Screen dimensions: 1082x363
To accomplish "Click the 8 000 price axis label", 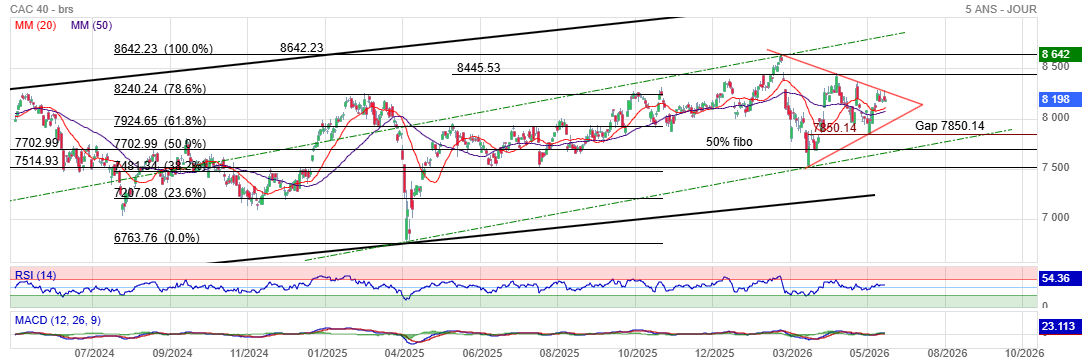I will [1055, 117].
